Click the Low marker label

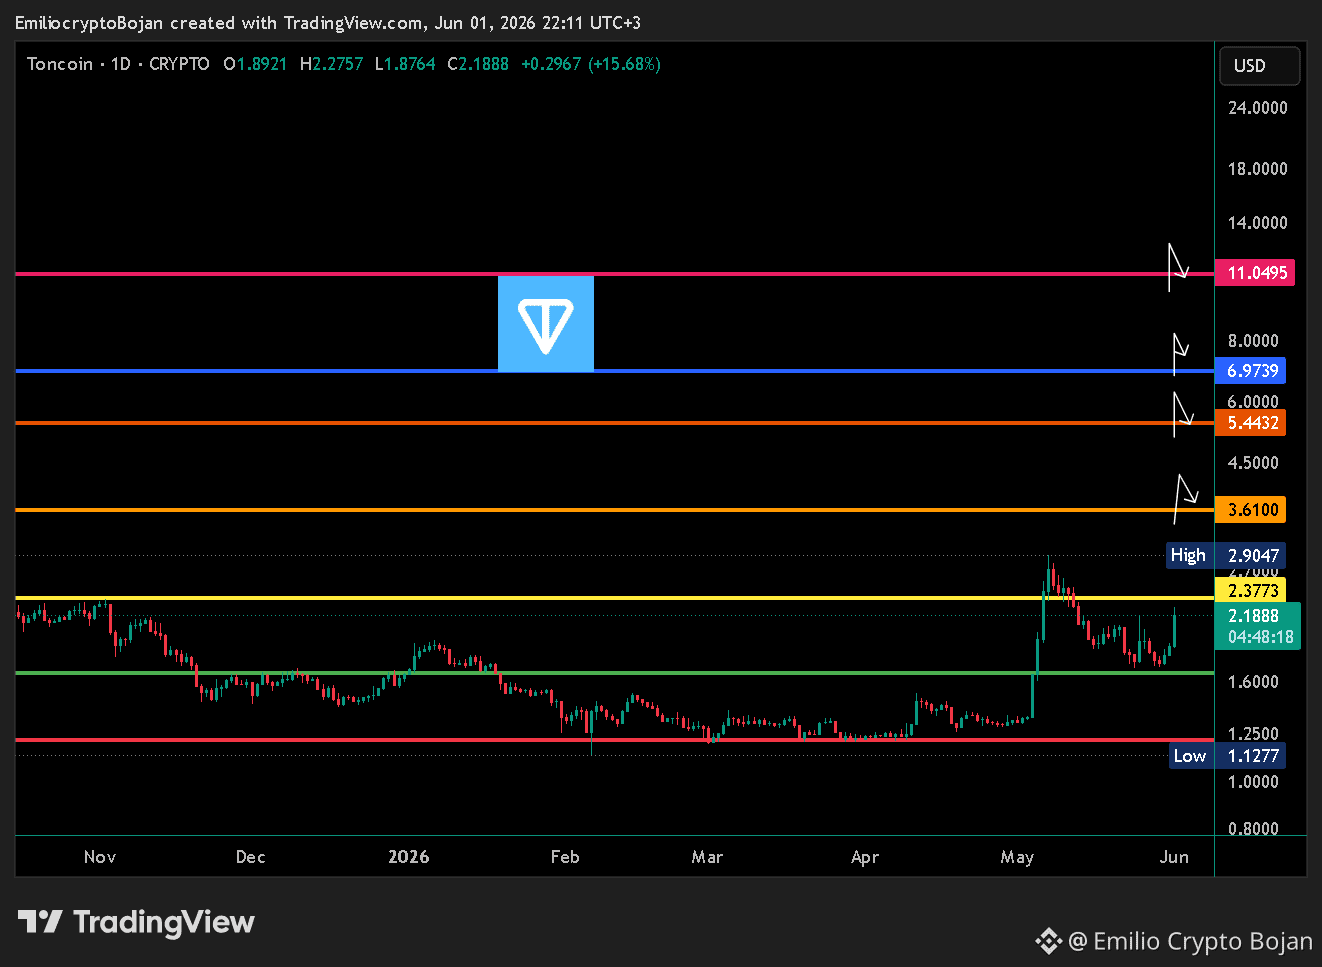coord(1190,756)
